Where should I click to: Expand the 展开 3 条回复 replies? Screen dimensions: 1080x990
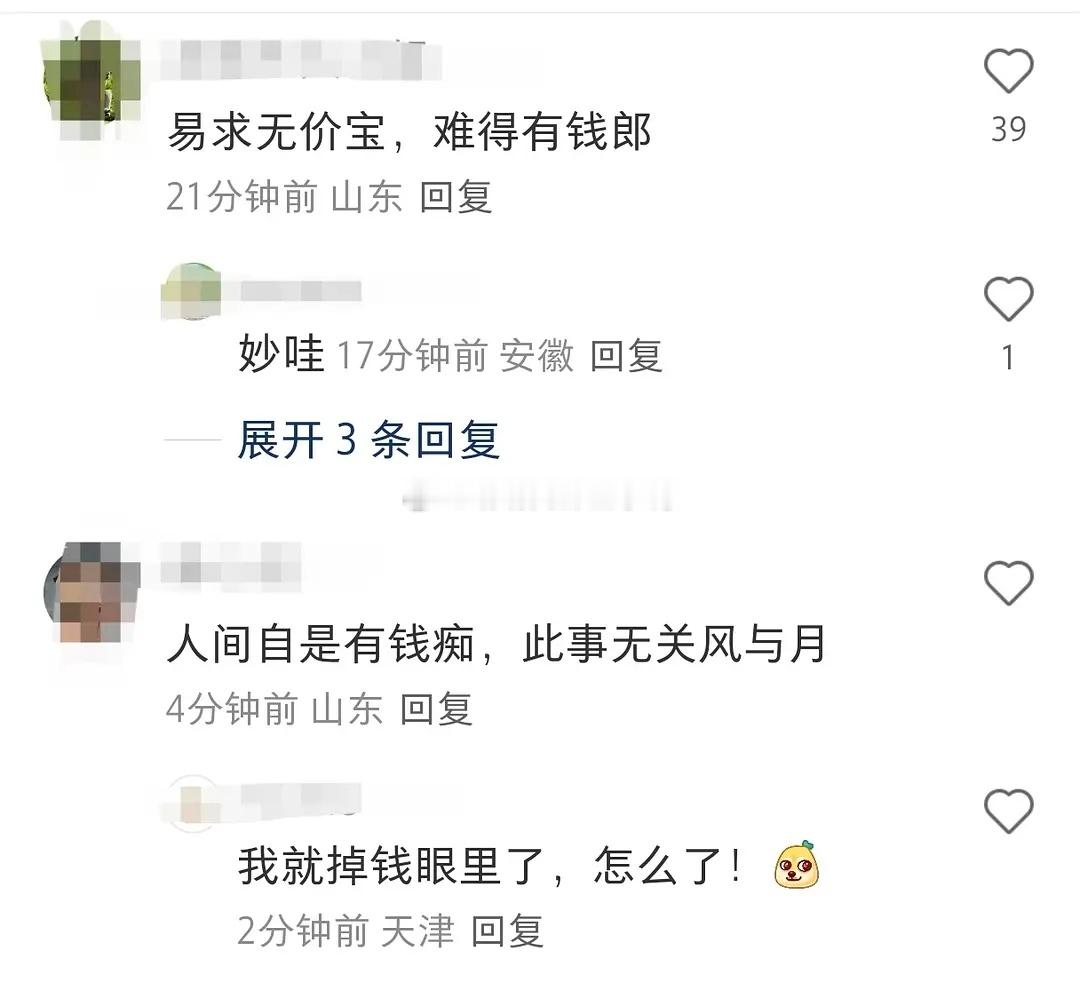pos(368,440)
